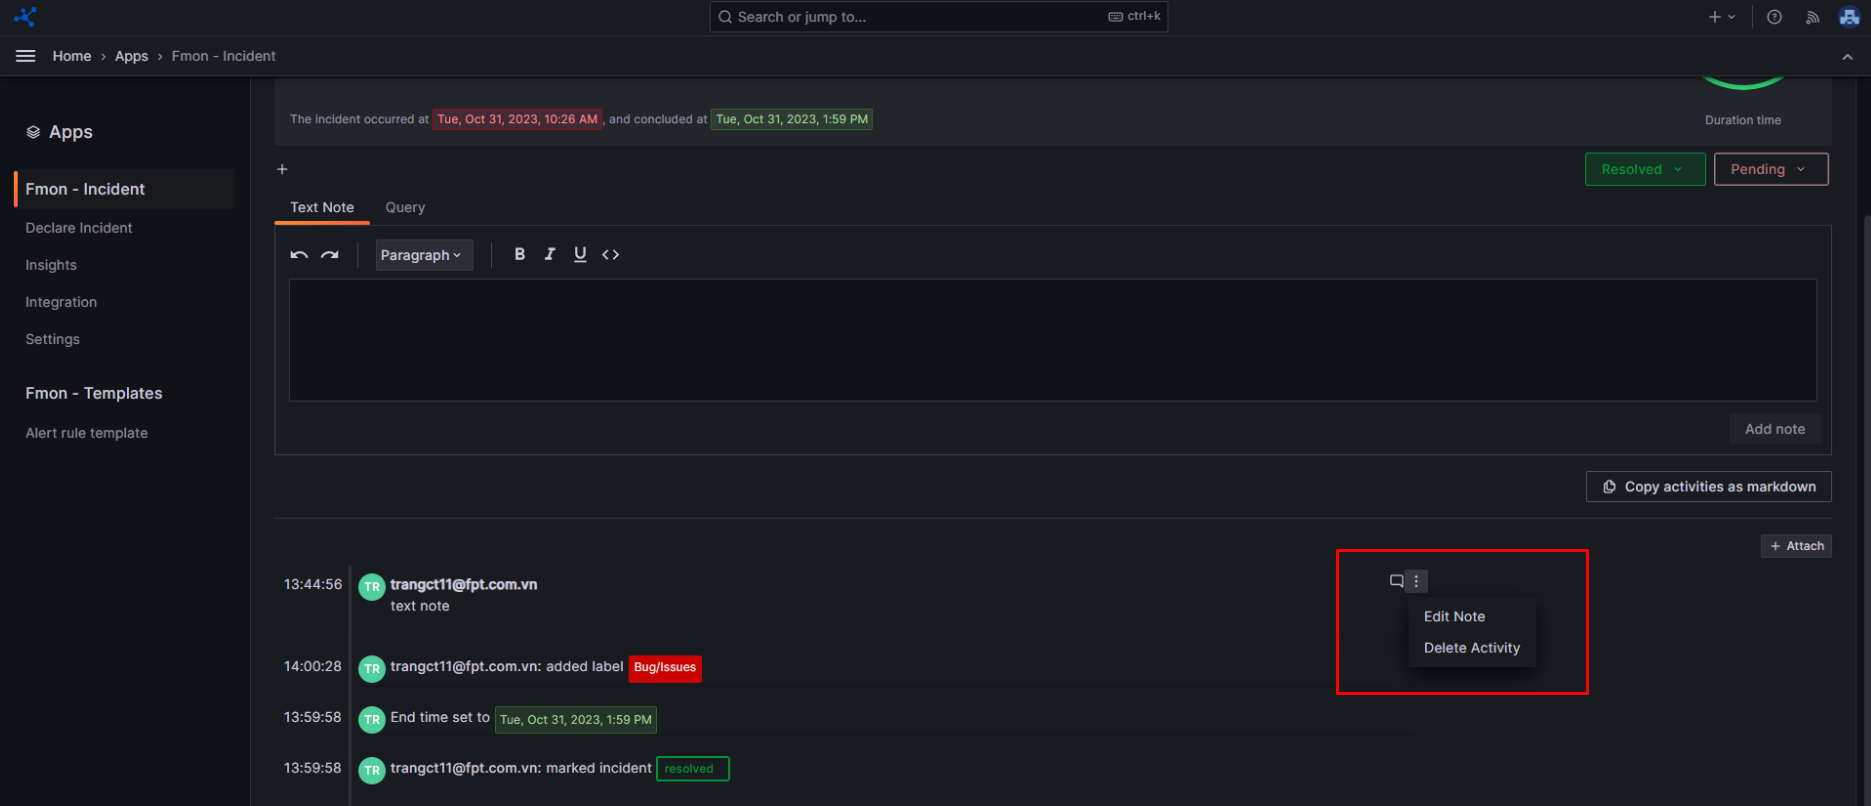Toggle underline formatting in the note editor
The height and width of the screenshot is (806, 1871).
pyautogui.click(x=580, y=255)
